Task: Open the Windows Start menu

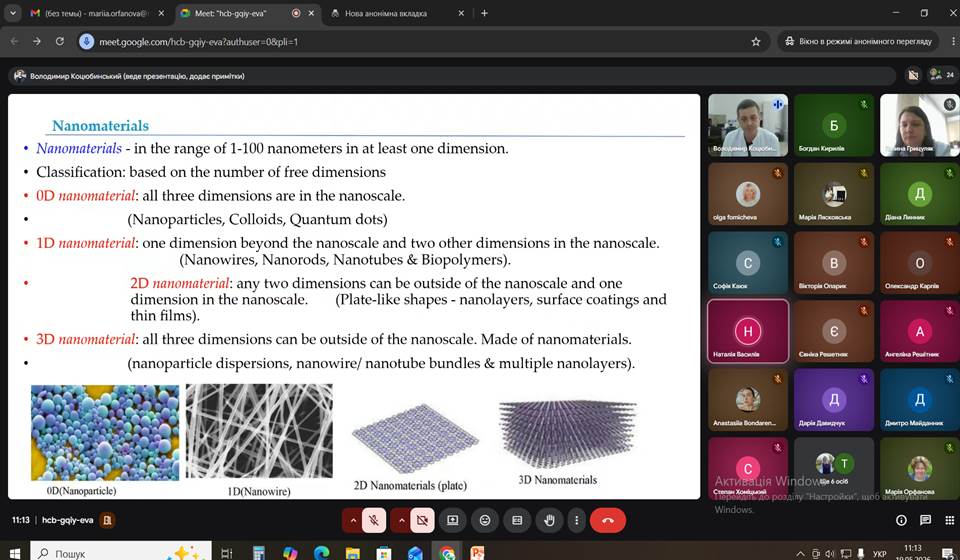Action: 15,553
